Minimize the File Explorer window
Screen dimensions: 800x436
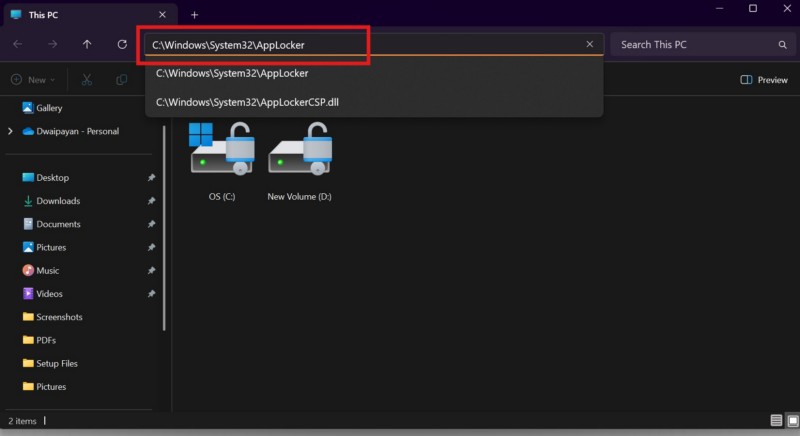pyautogui.click(x=719, y=9)
